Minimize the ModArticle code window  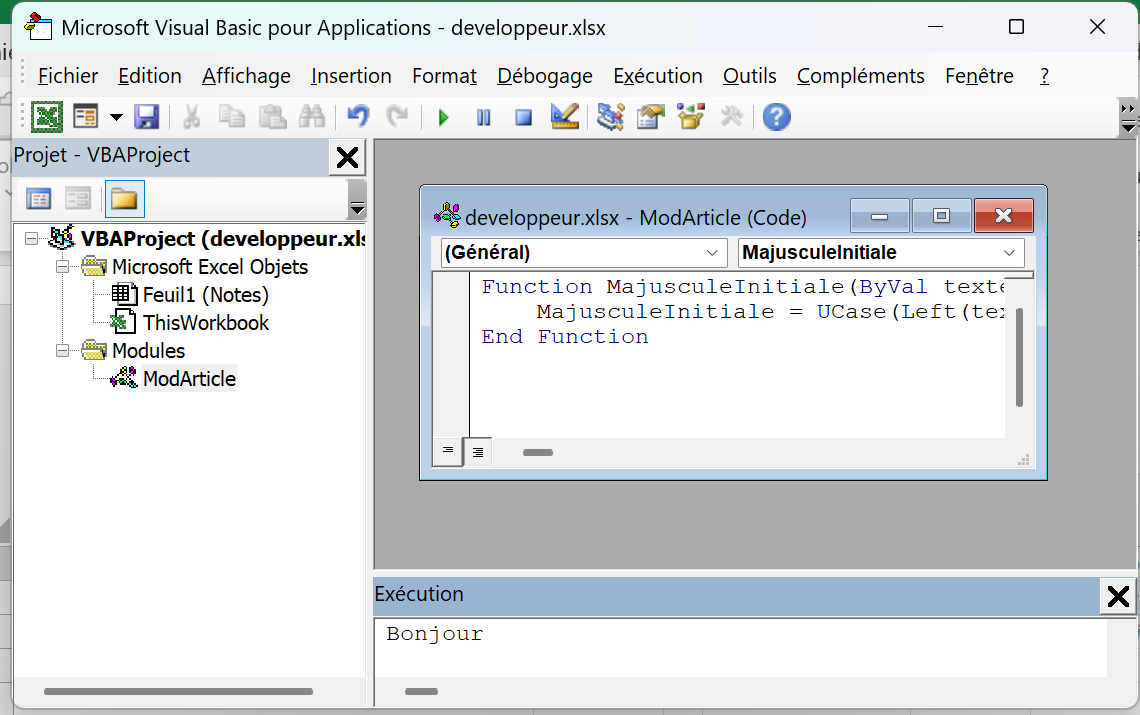pos(880,215)
